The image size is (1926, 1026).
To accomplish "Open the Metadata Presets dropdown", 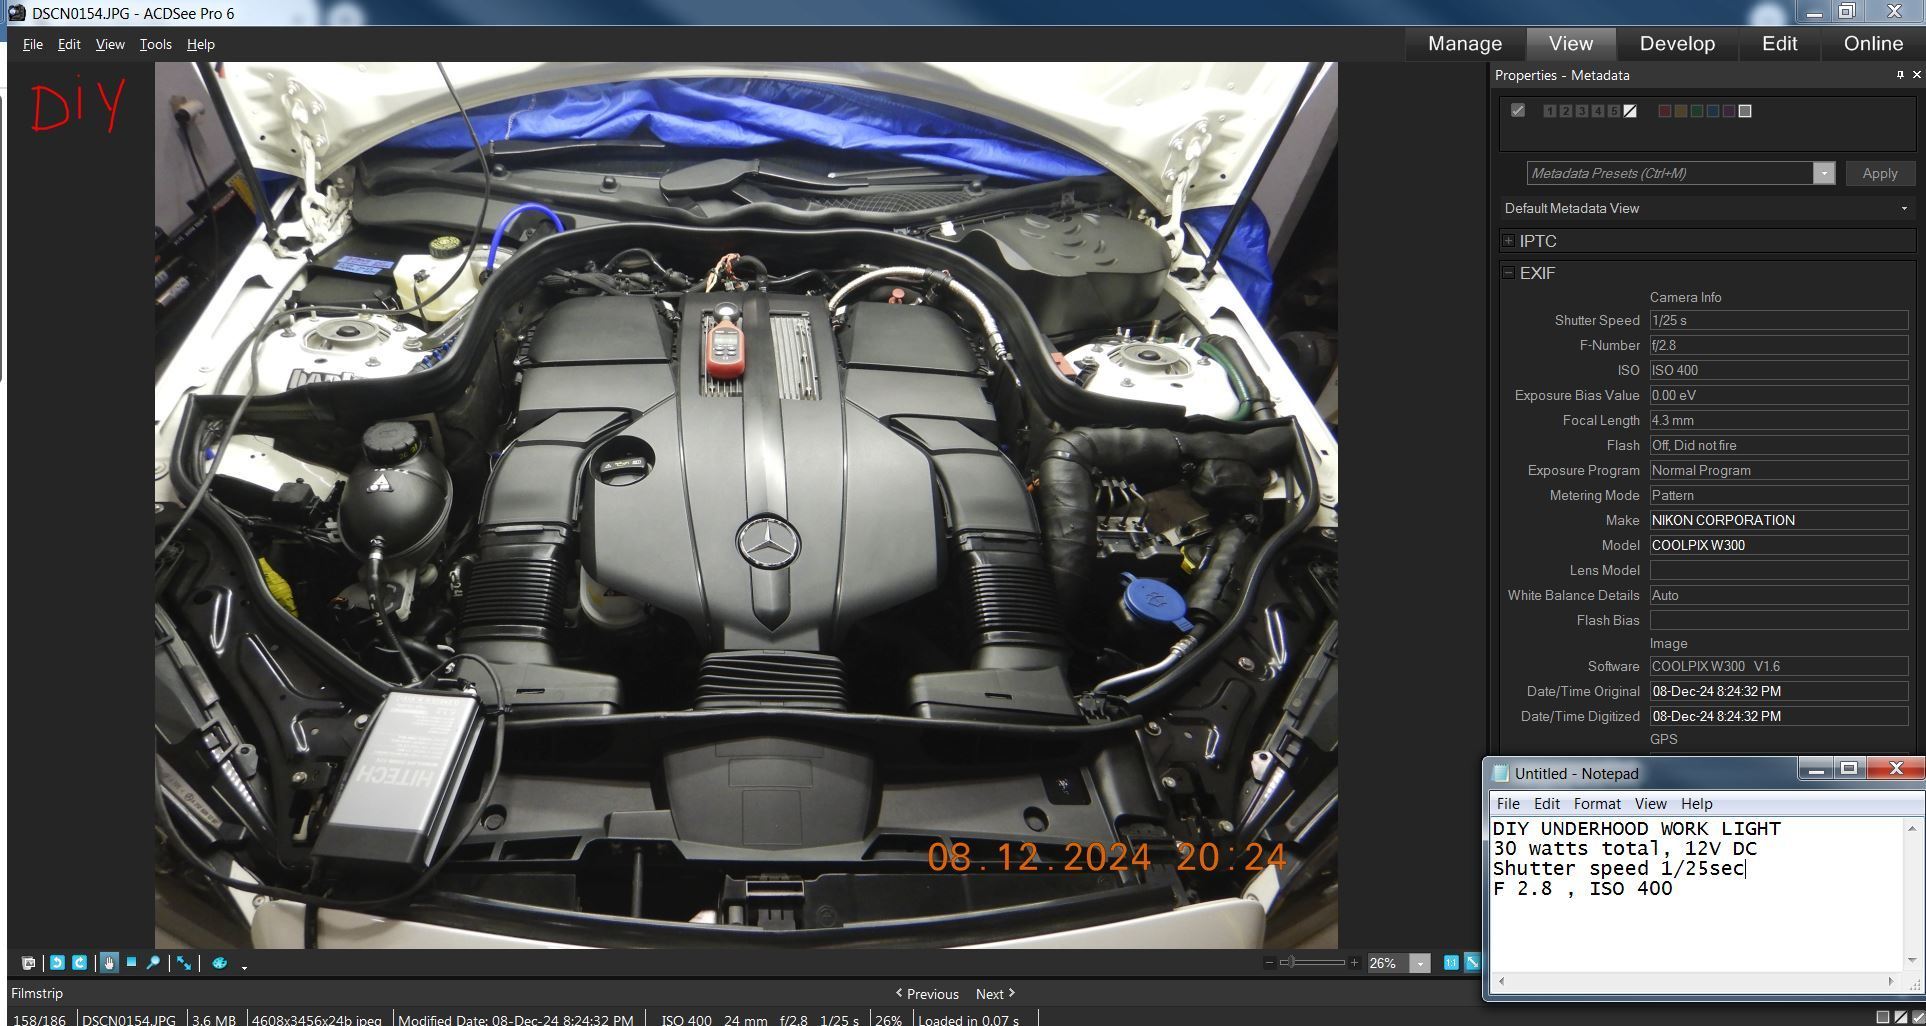I will 1824,173.
